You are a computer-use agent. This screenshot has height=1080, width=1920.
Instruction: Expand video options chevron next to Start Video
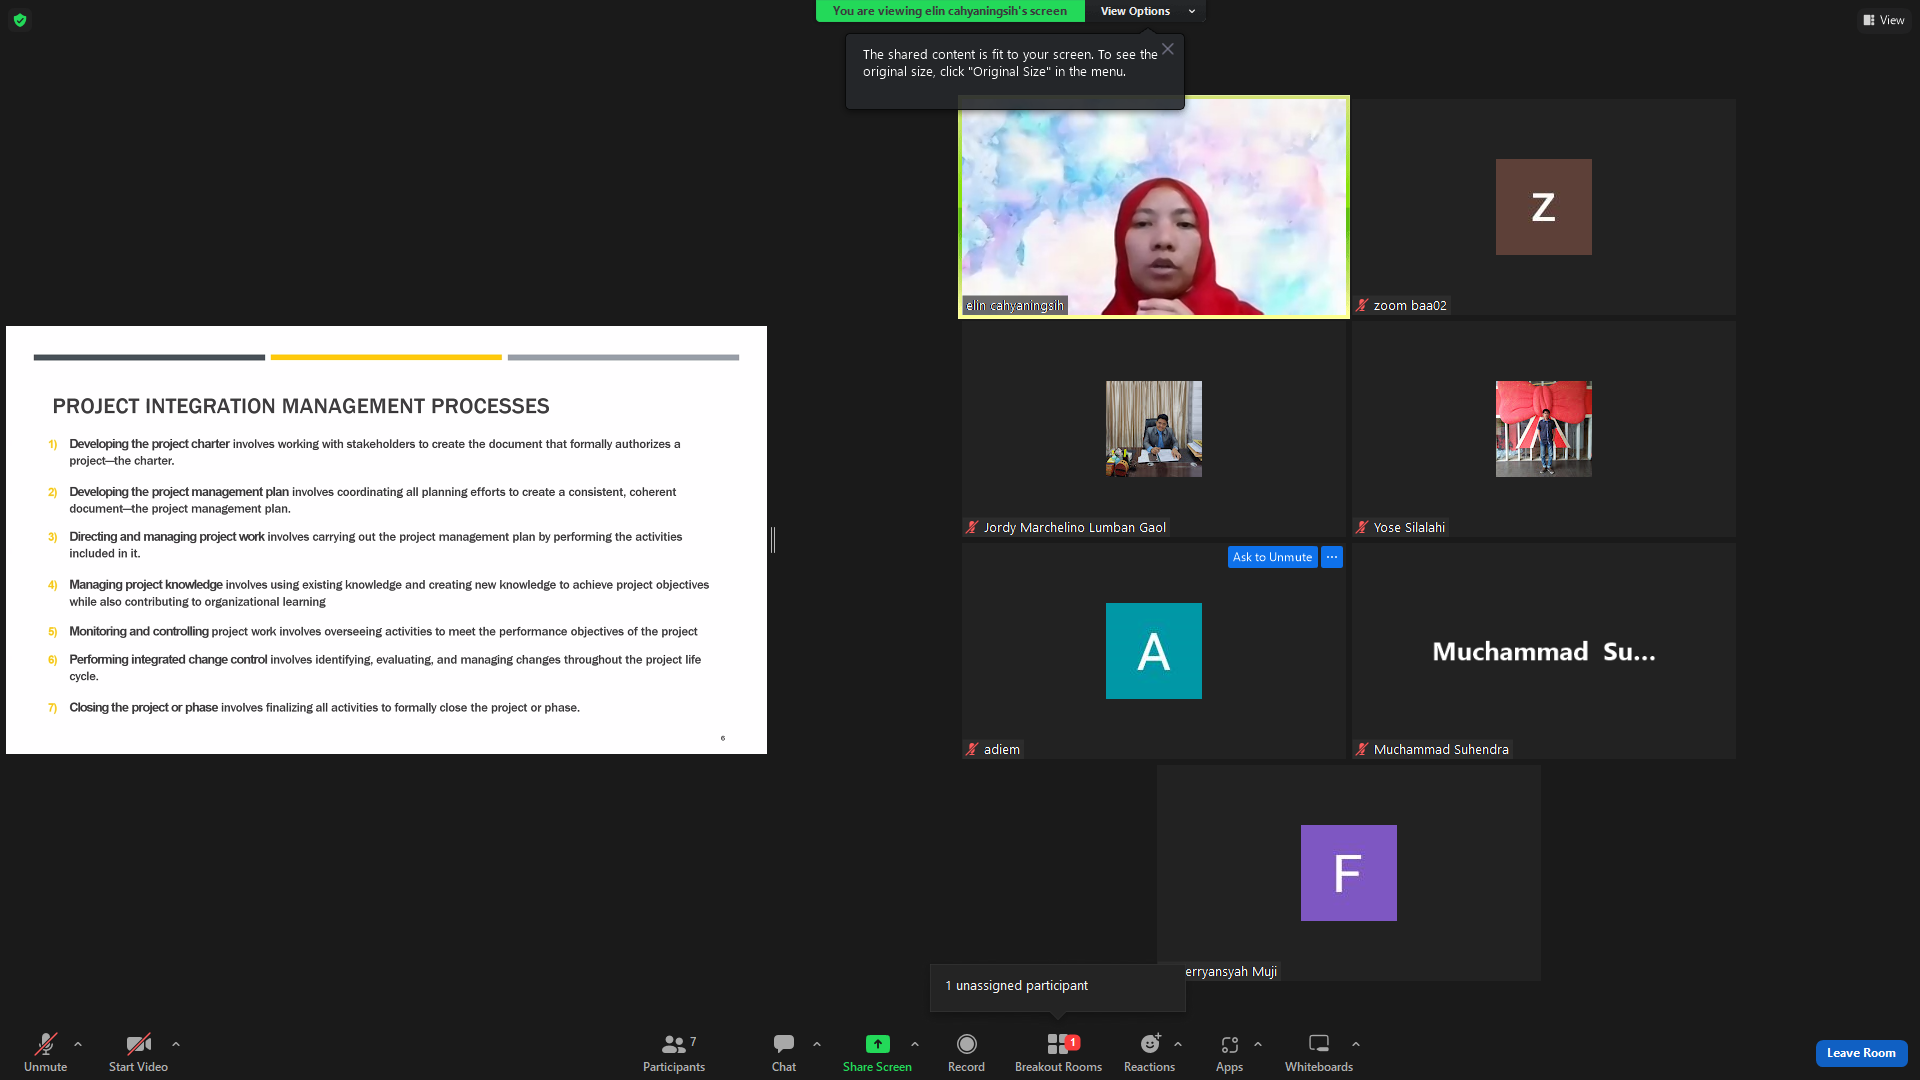[176, 1044]
